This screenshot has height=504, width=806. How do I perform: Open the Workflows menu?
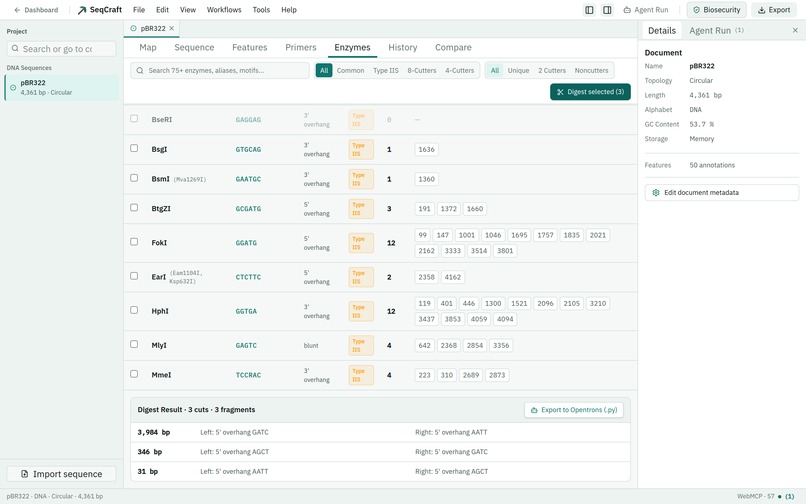click(224, 10)
